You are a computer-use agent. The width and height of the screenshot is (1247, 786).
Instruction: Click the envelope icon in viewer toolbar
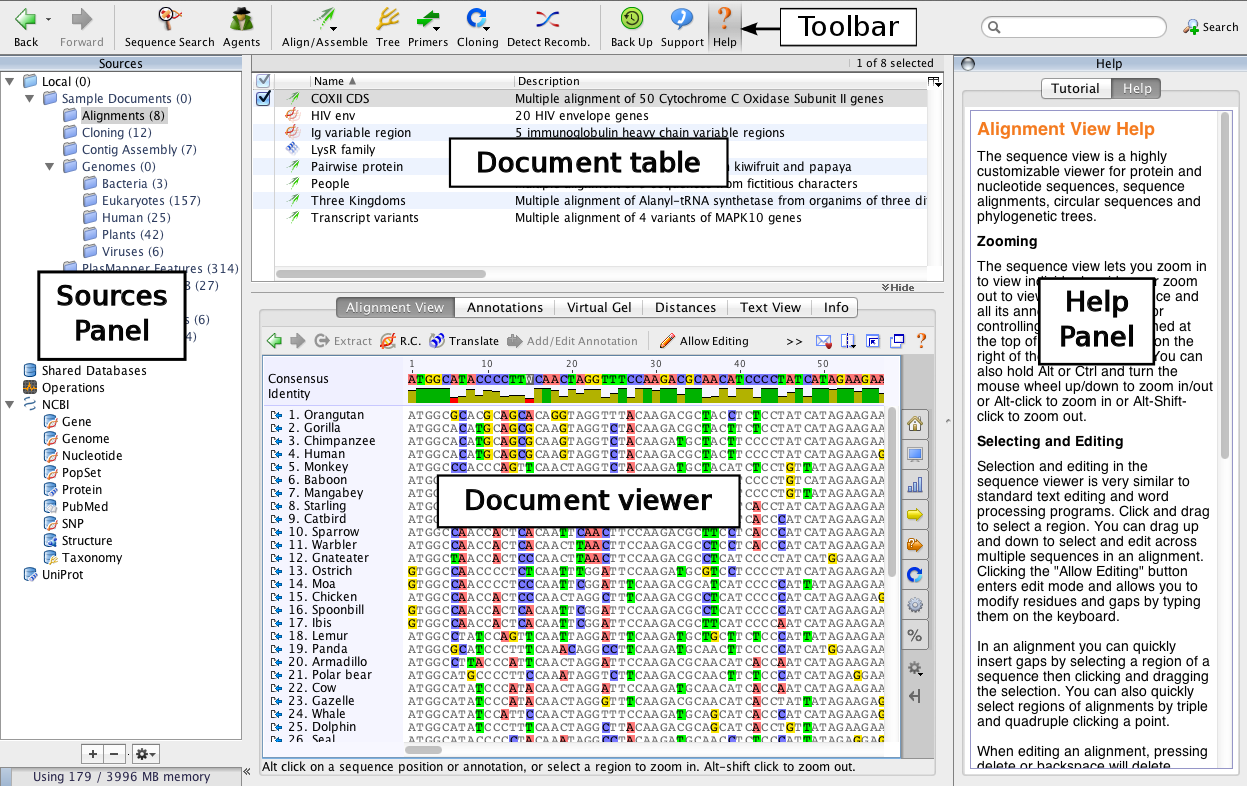coord(824,341)
